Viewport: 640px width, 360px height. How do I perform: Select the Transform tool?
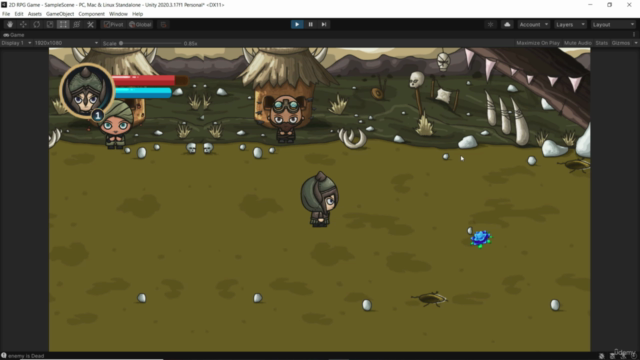77,24
